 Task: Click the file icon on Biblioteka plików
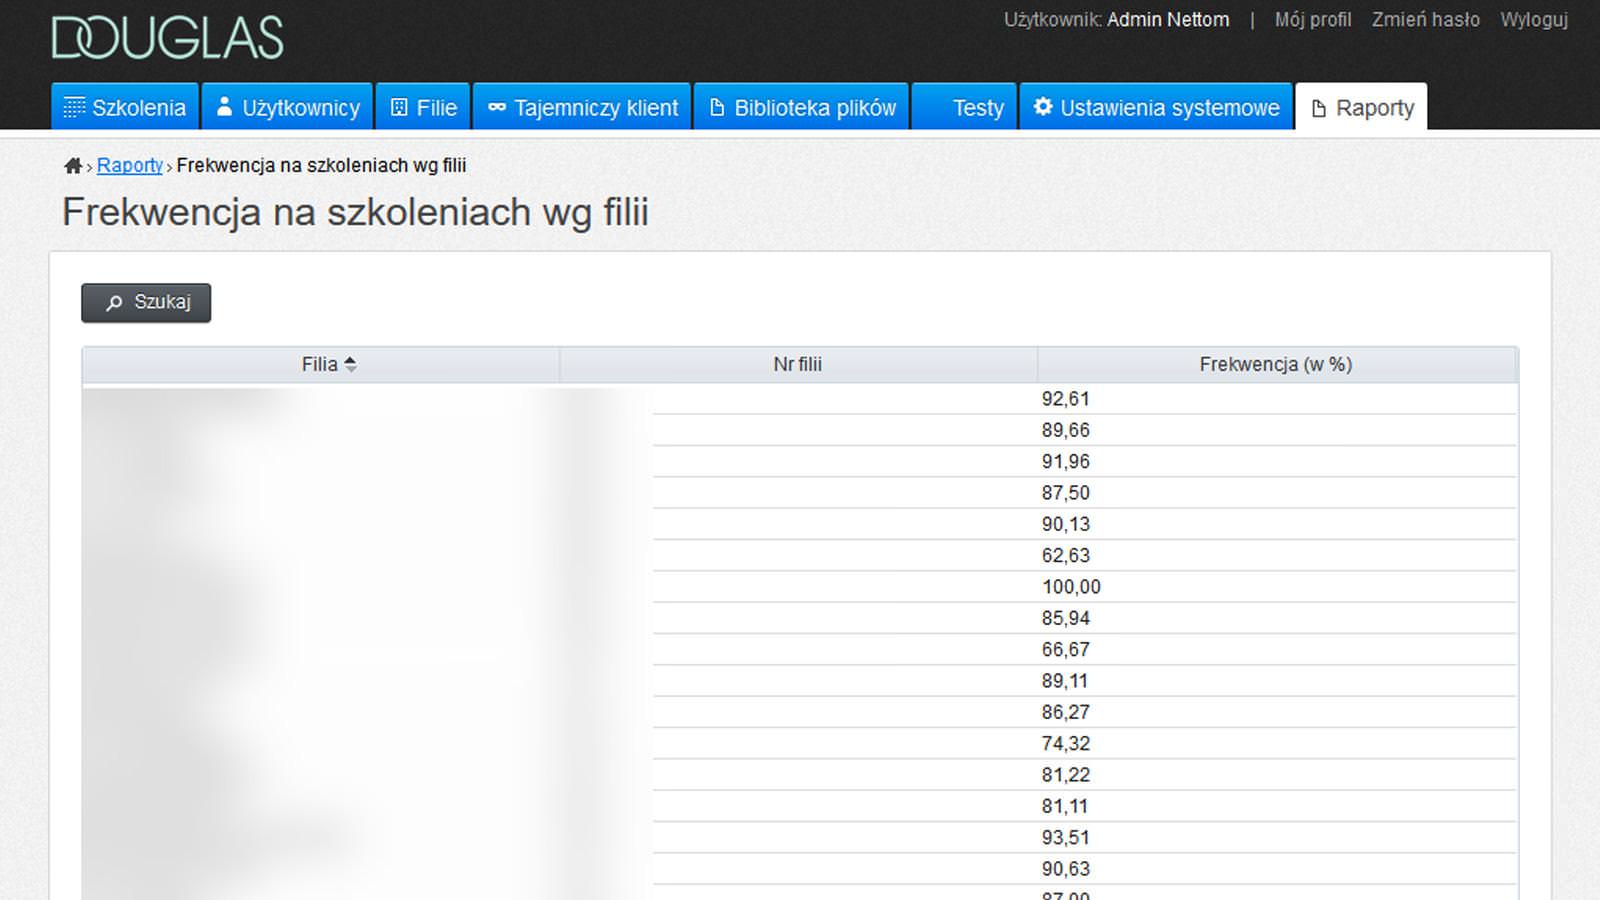pos(717,108)
